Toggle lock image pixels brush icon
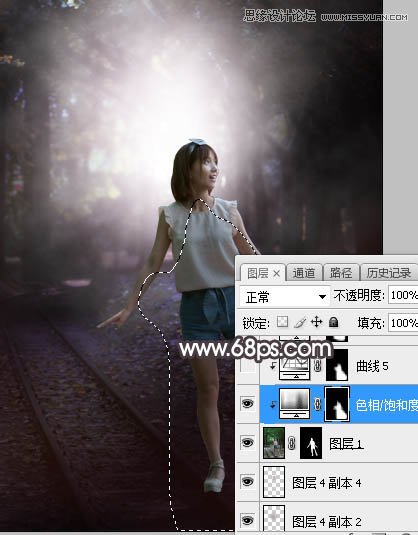Screen dimensions: 418x535 point(300,322)
